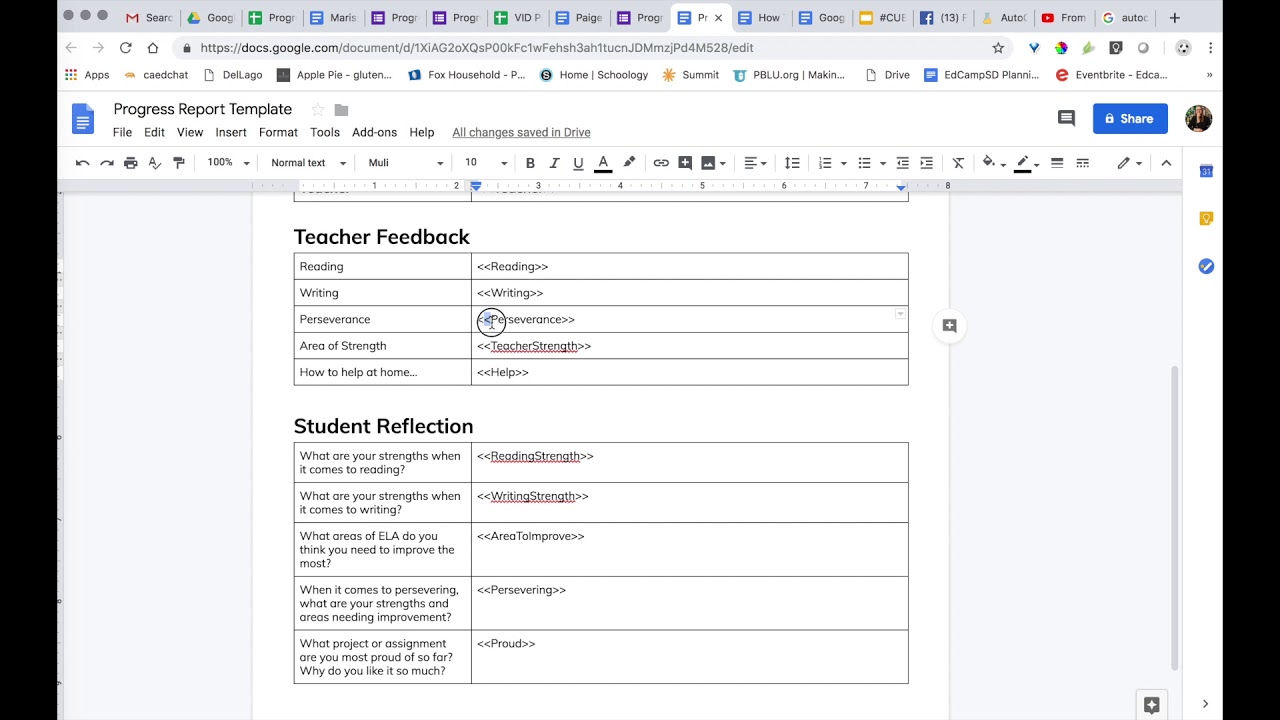Viewport: 1280px width, 720px height.
Task: Open Google account avatar
Action: (1199, 118)
